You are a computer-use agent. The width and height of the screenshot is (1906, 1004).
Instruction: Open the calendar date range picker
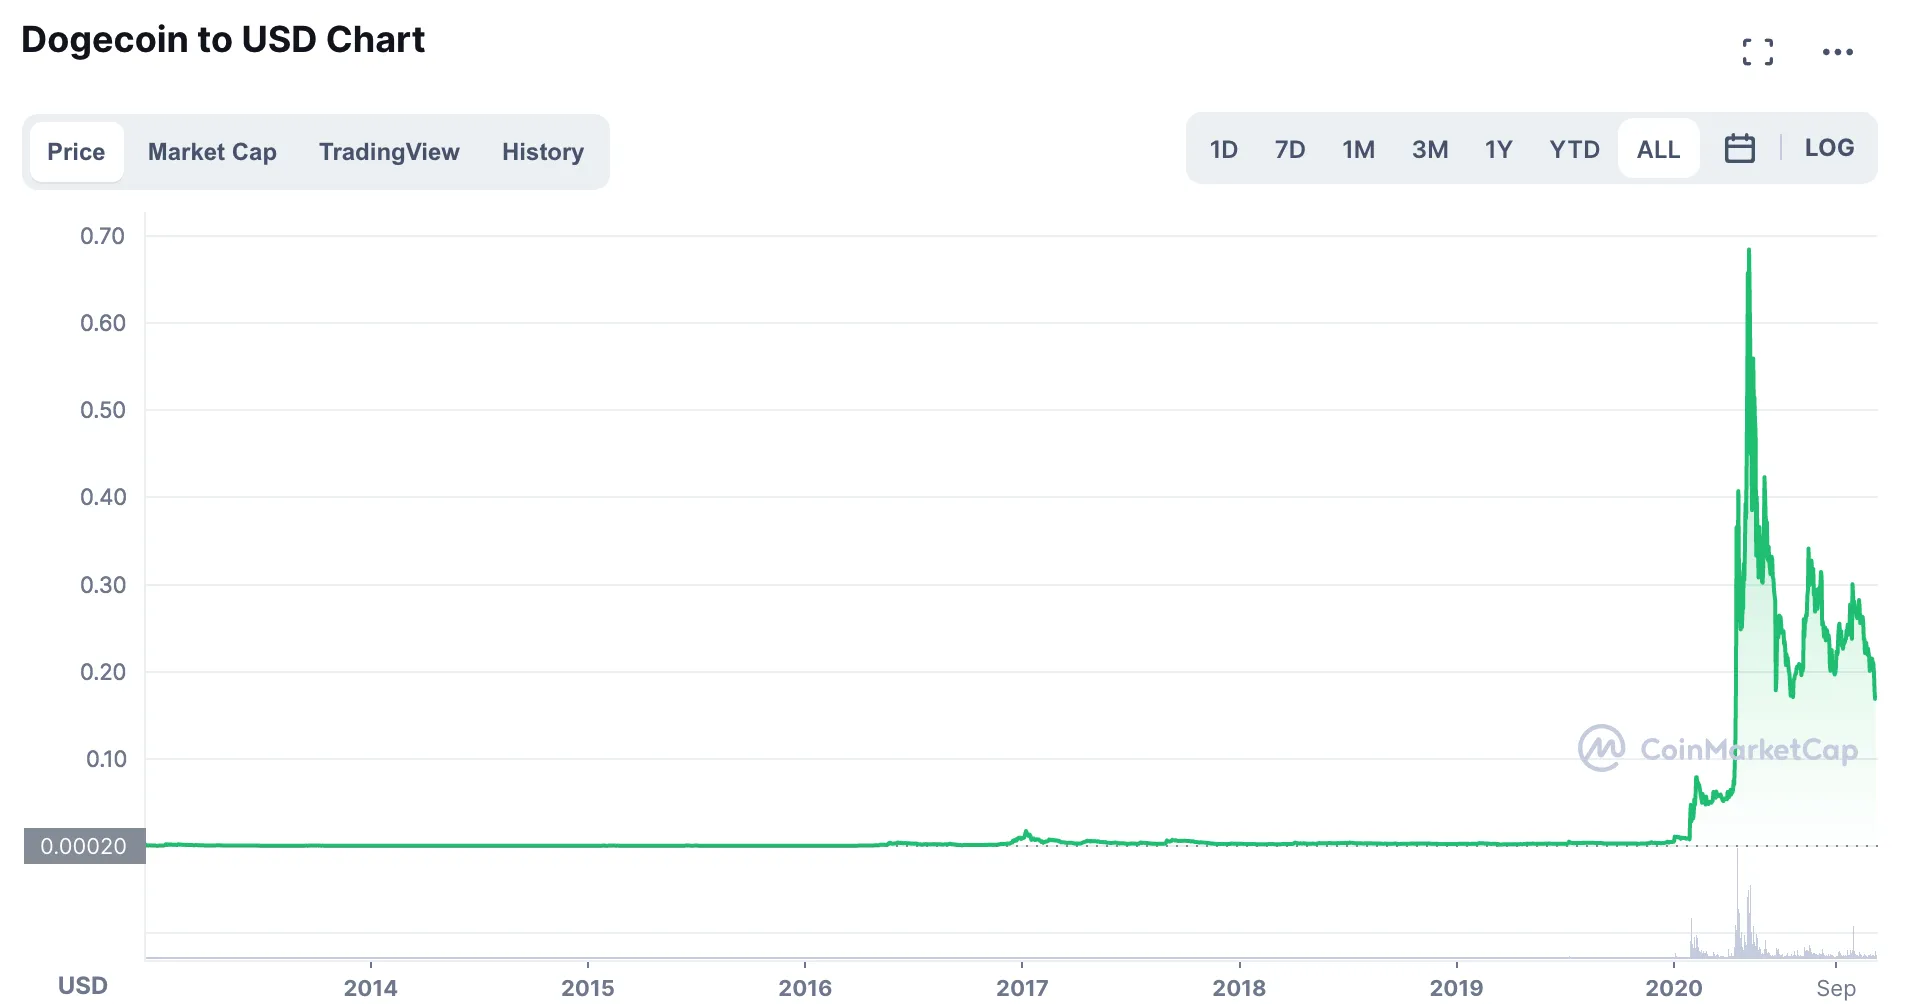[1739, 149]
